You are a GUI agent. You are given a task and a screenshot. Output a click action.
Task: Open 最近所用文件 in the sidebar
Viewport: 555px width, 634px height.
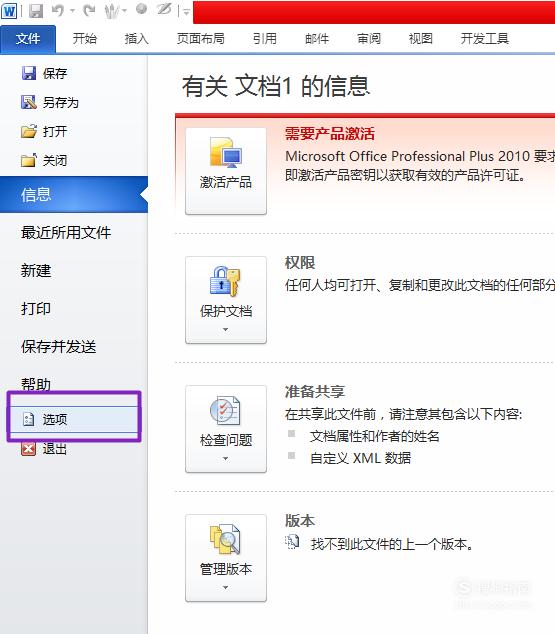click(x=66, y=232)
